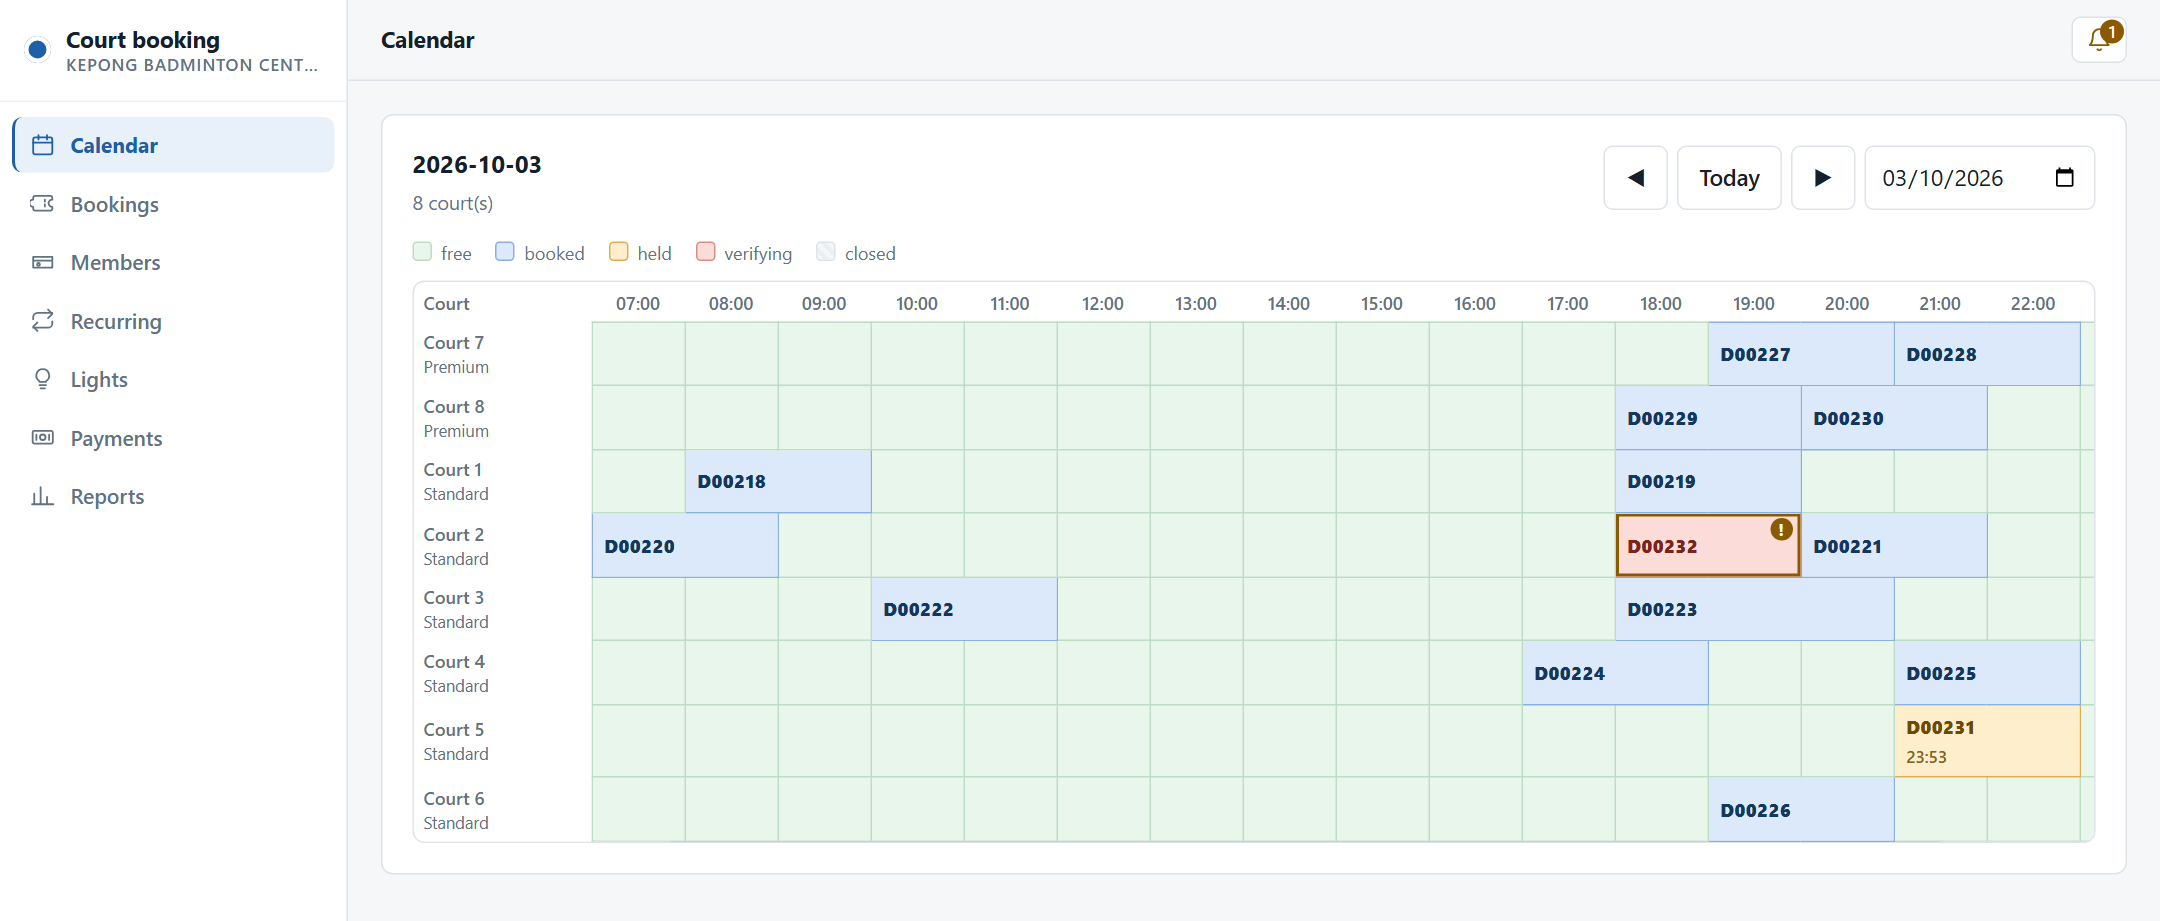Open booking D00228
Viewport: 2160px width, 921px height.
1987,354
